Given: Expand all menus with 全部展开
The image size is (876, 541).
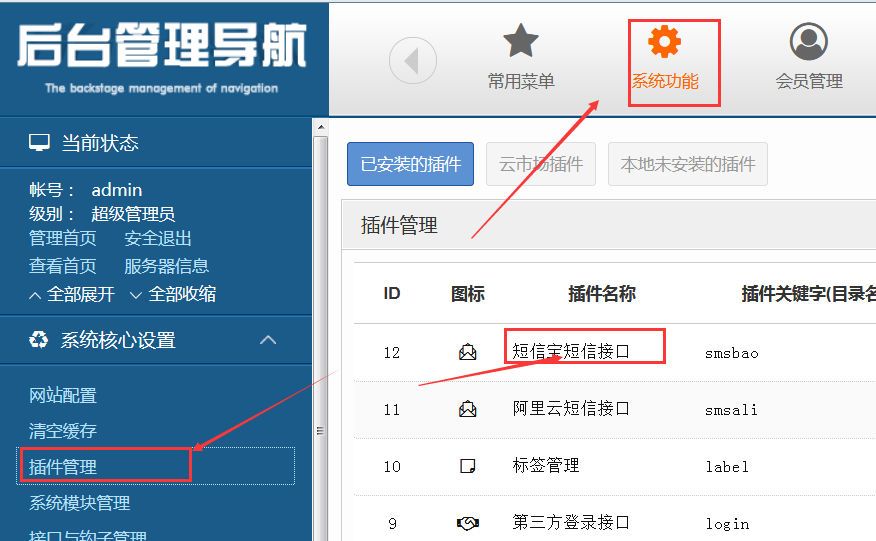Looking at the screenshot, I should pyautogui.click(x=72, y=294).
